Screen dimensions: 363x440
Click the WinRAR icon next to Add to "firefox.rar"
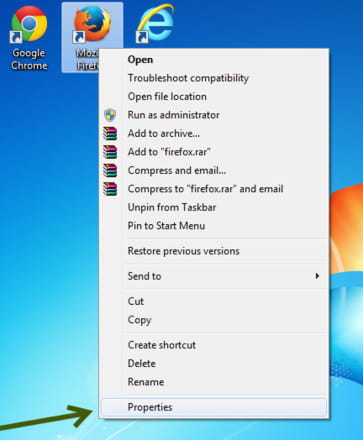[x=110, y=152]
